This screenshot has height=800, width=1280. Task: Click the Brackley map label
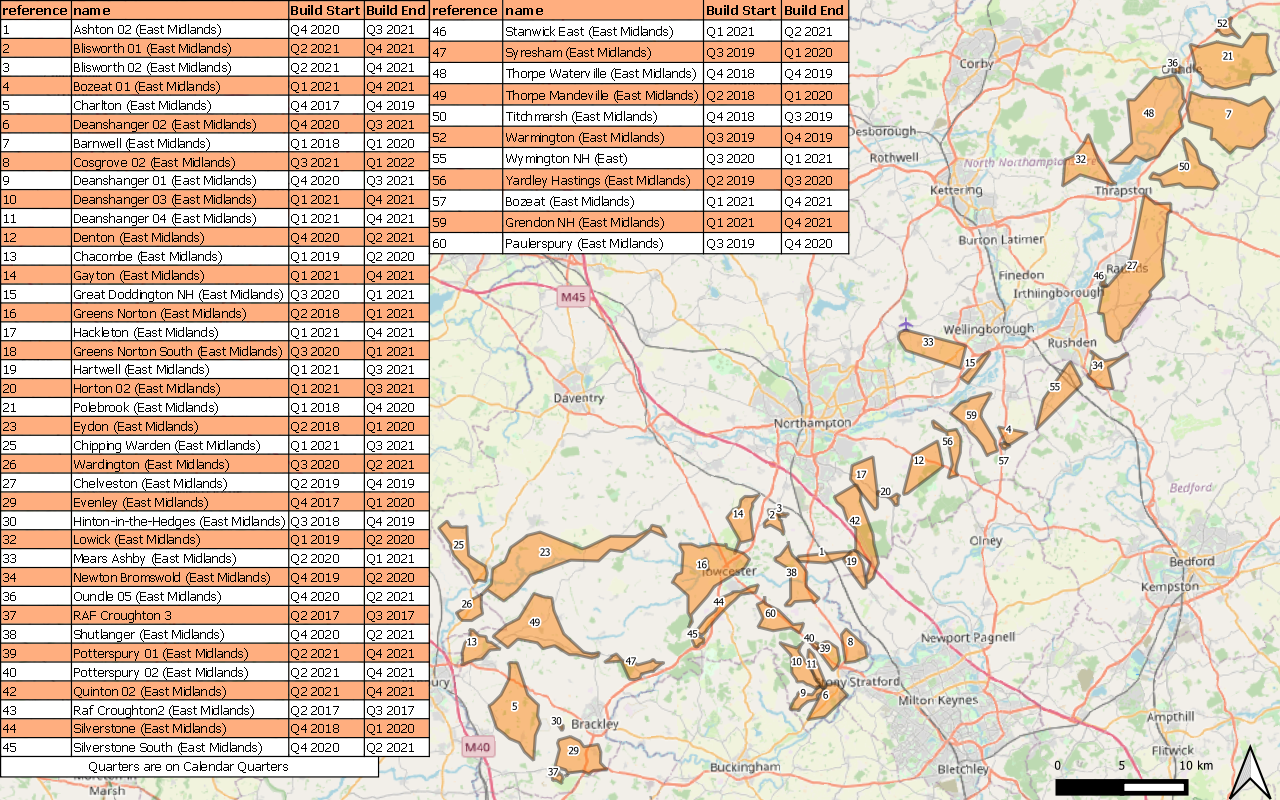coord(595,724)
